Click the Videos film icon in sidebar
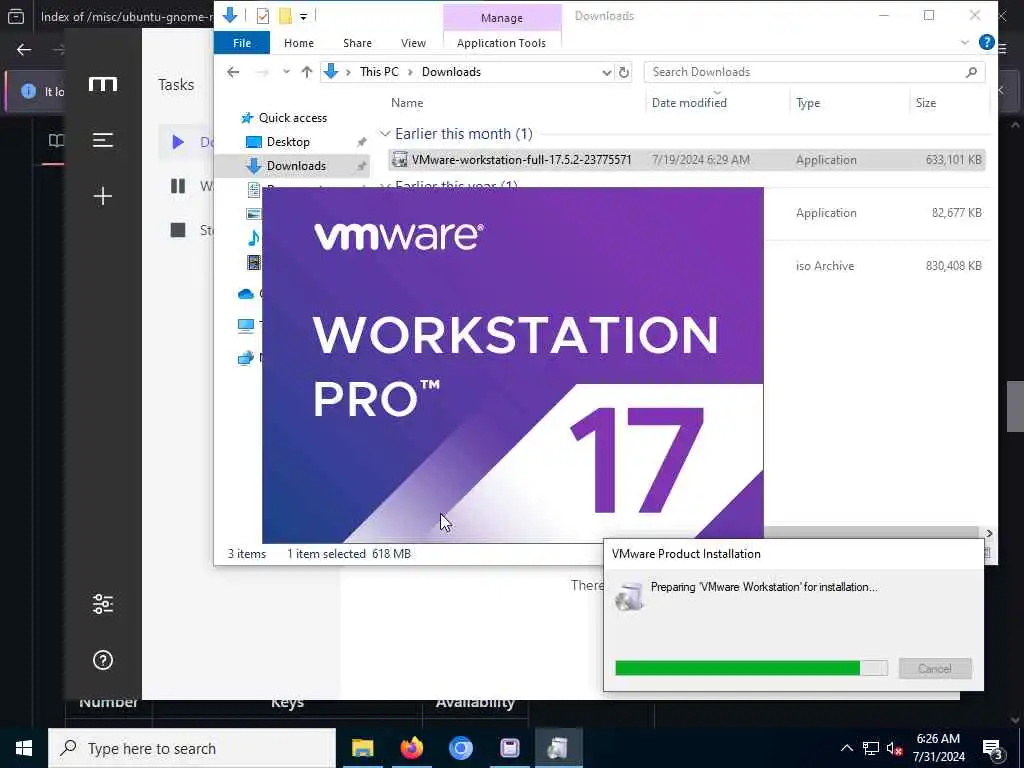The image size is (1024, 768). [x=253, y=263]
